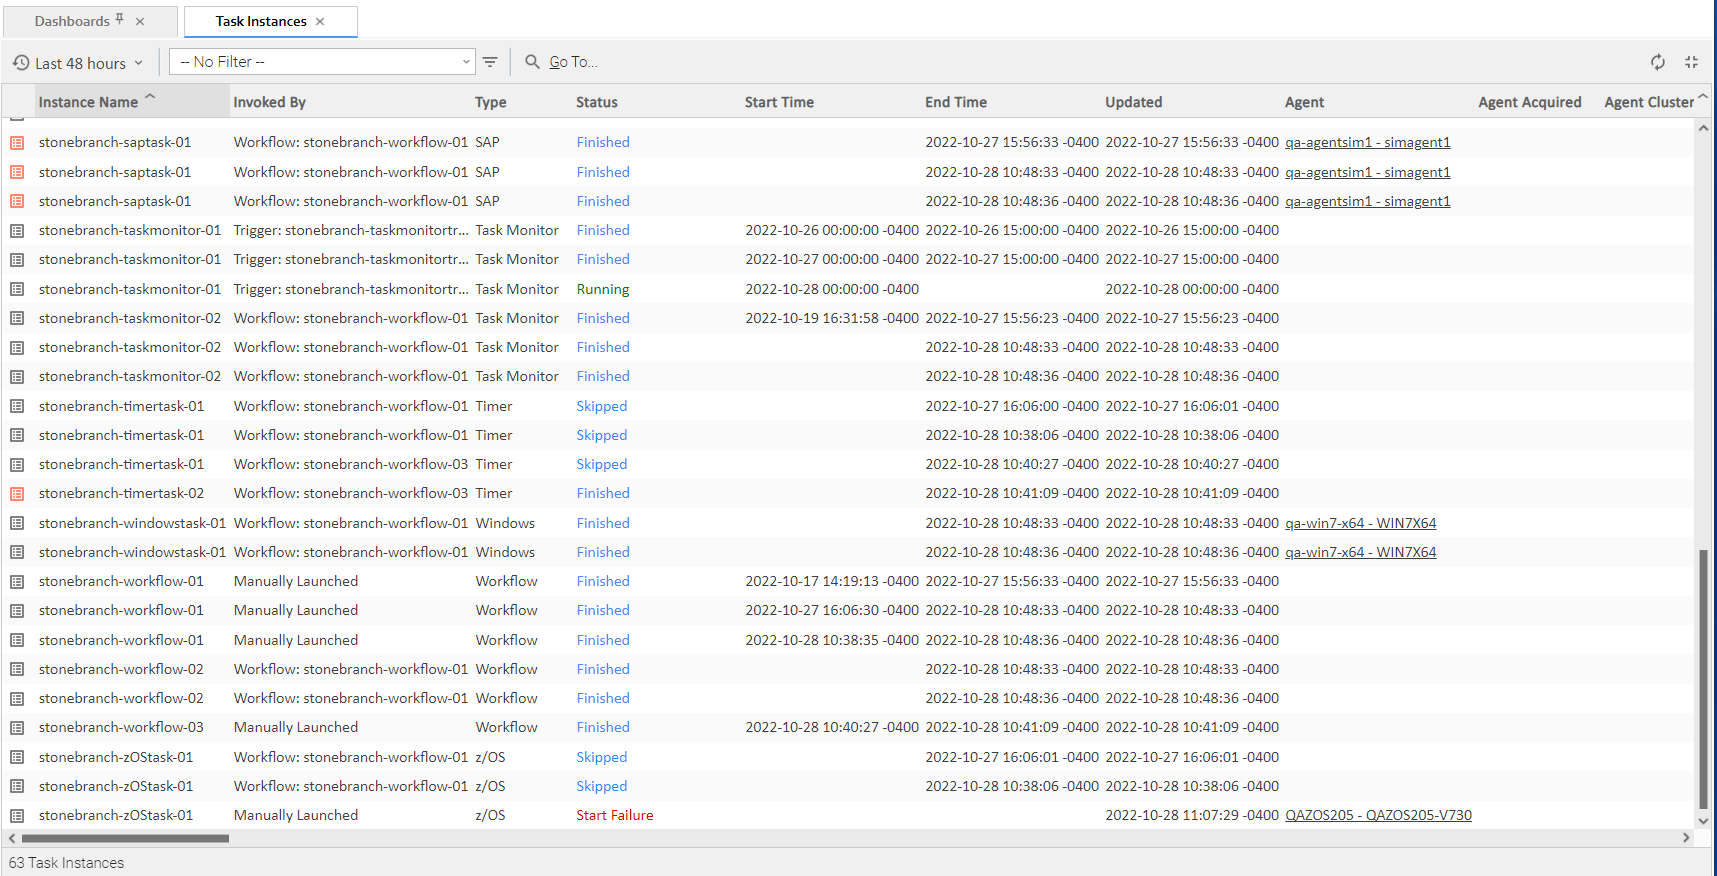Open the filter options icon beside No Filter

490,62
